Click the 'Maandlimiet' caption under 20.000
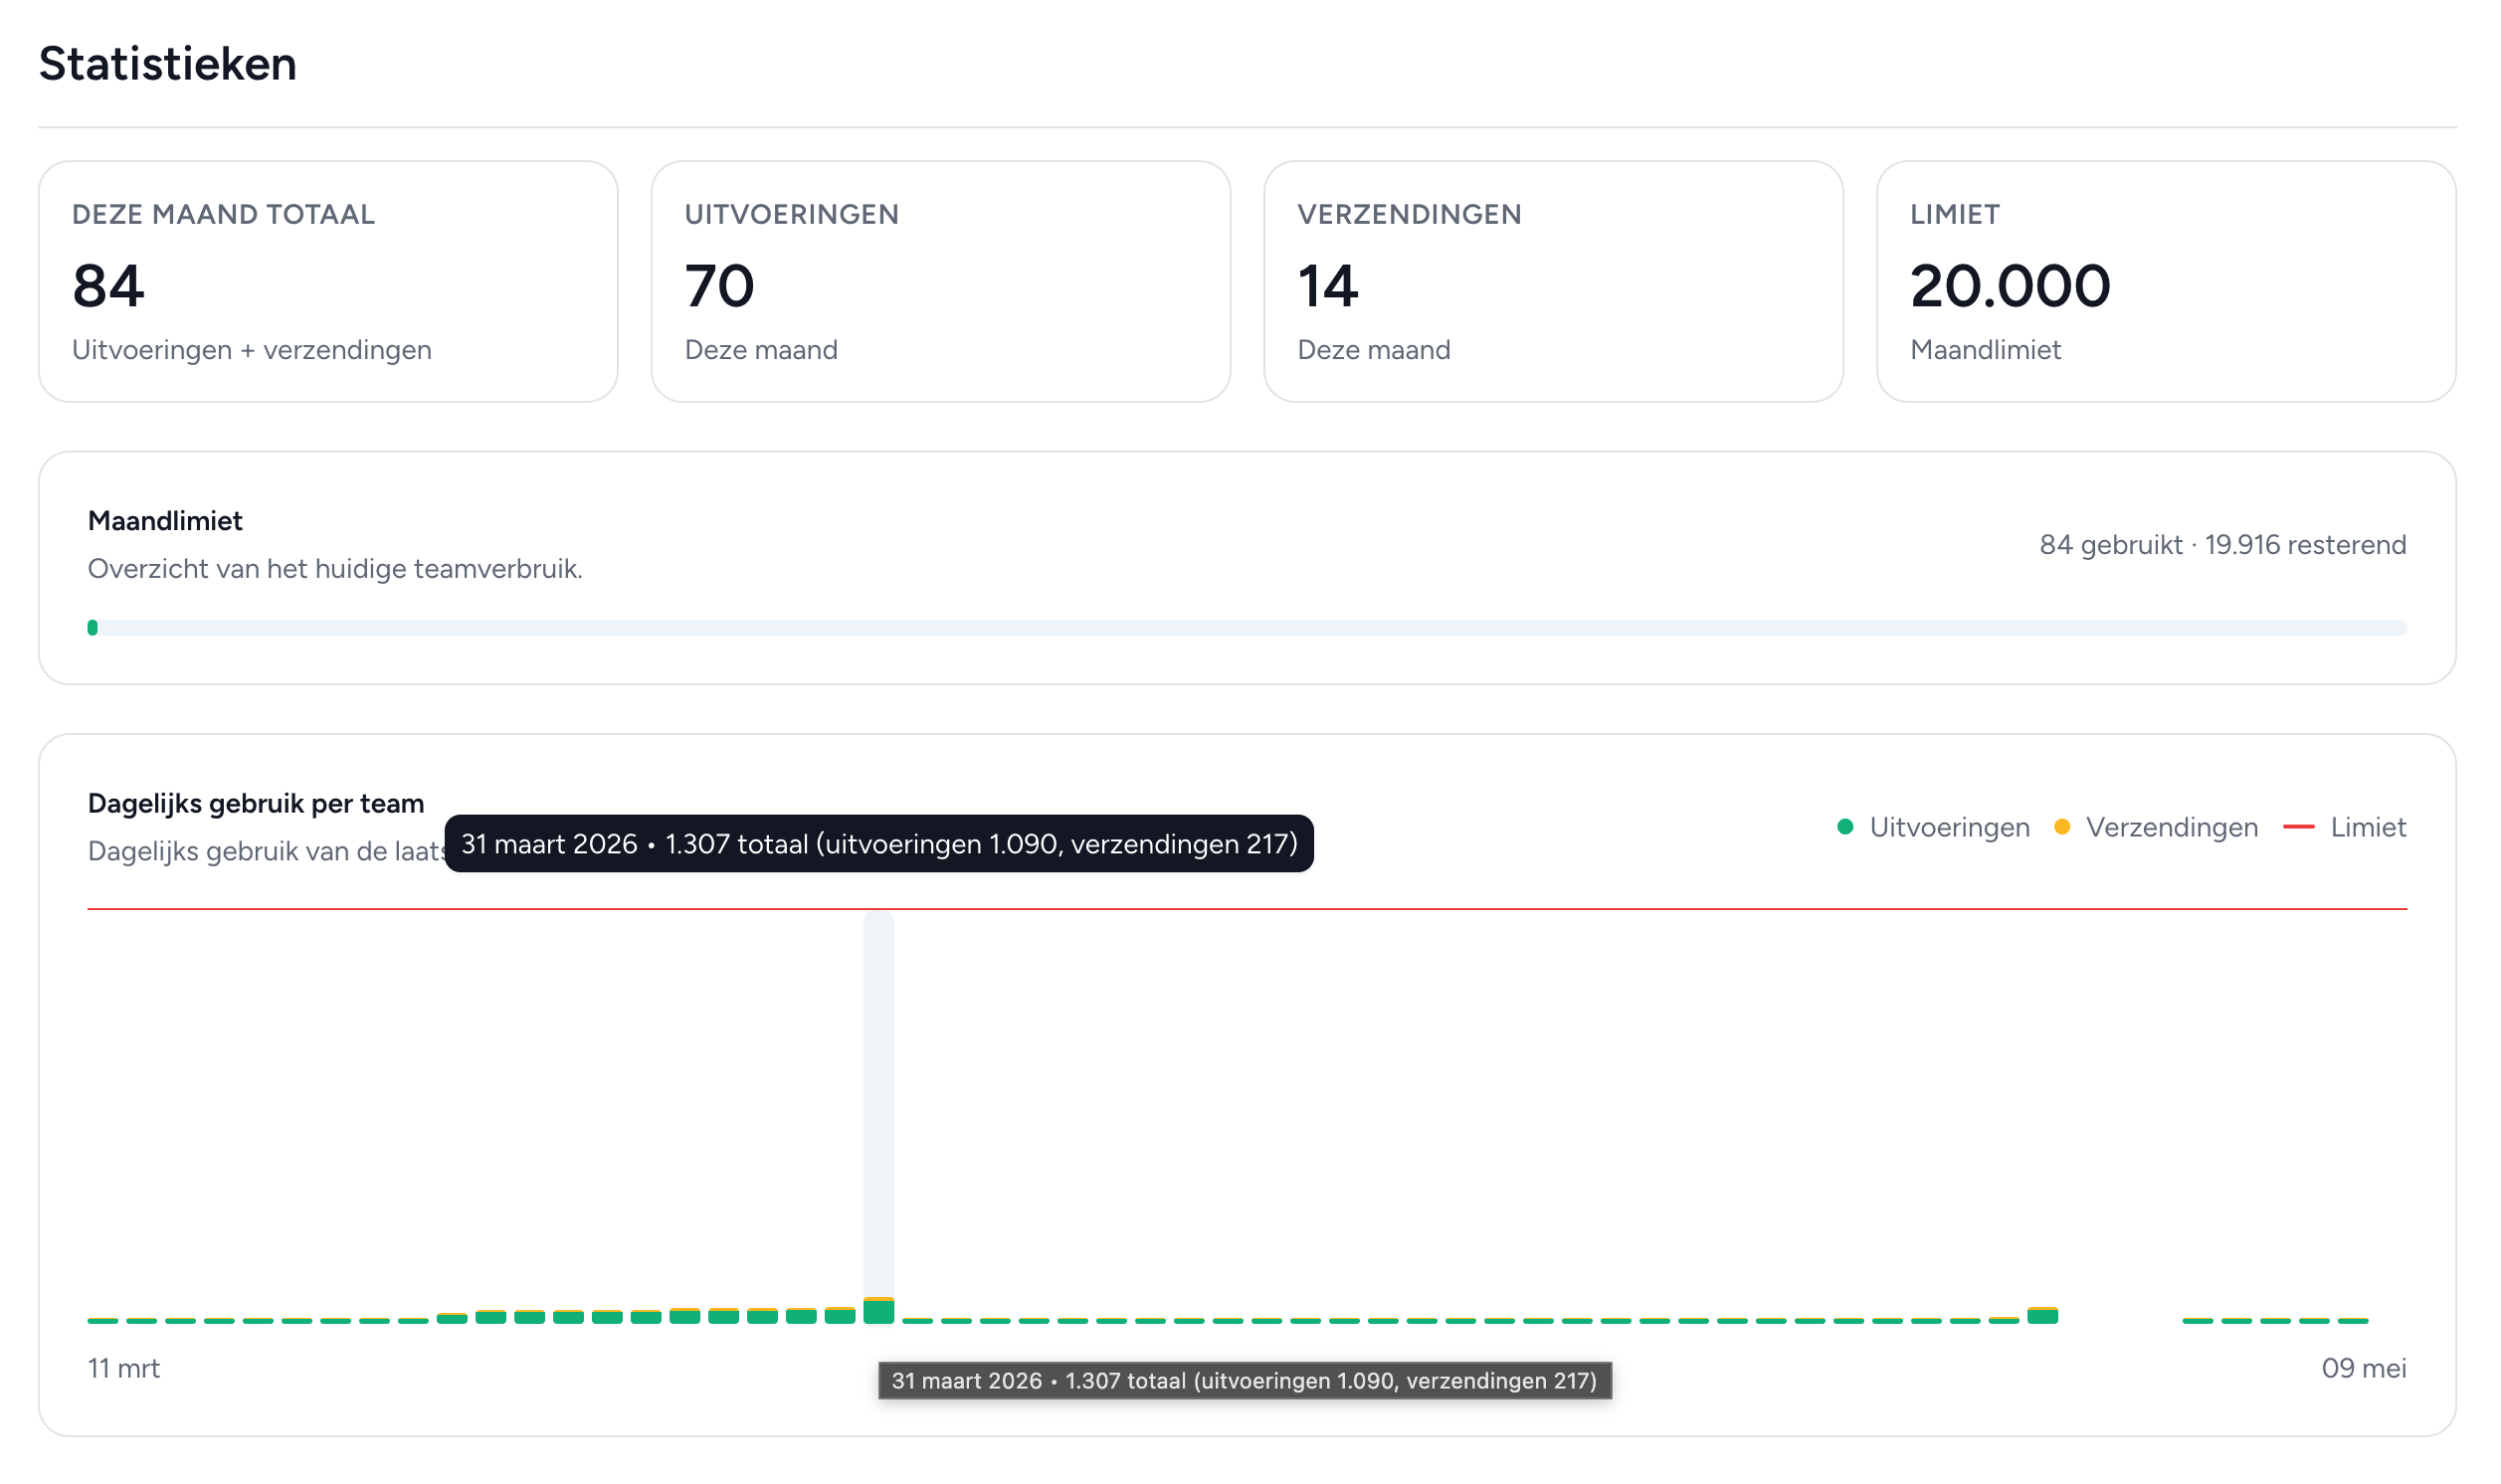The width and height of the screenshot is (2501, 1484). [x=1986, y=350]
